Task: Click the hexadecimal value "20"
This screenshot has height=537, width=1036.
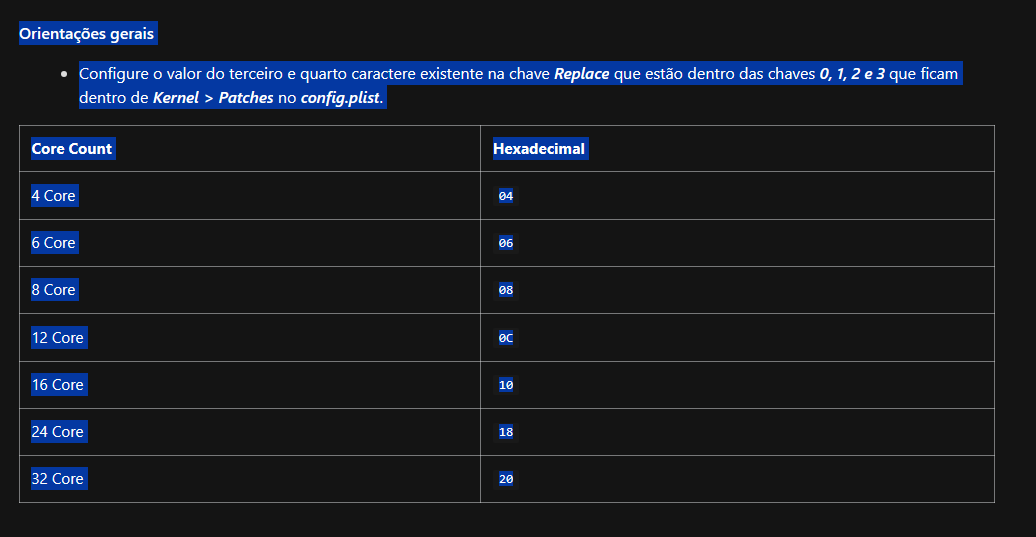Action: pos(506,479)
